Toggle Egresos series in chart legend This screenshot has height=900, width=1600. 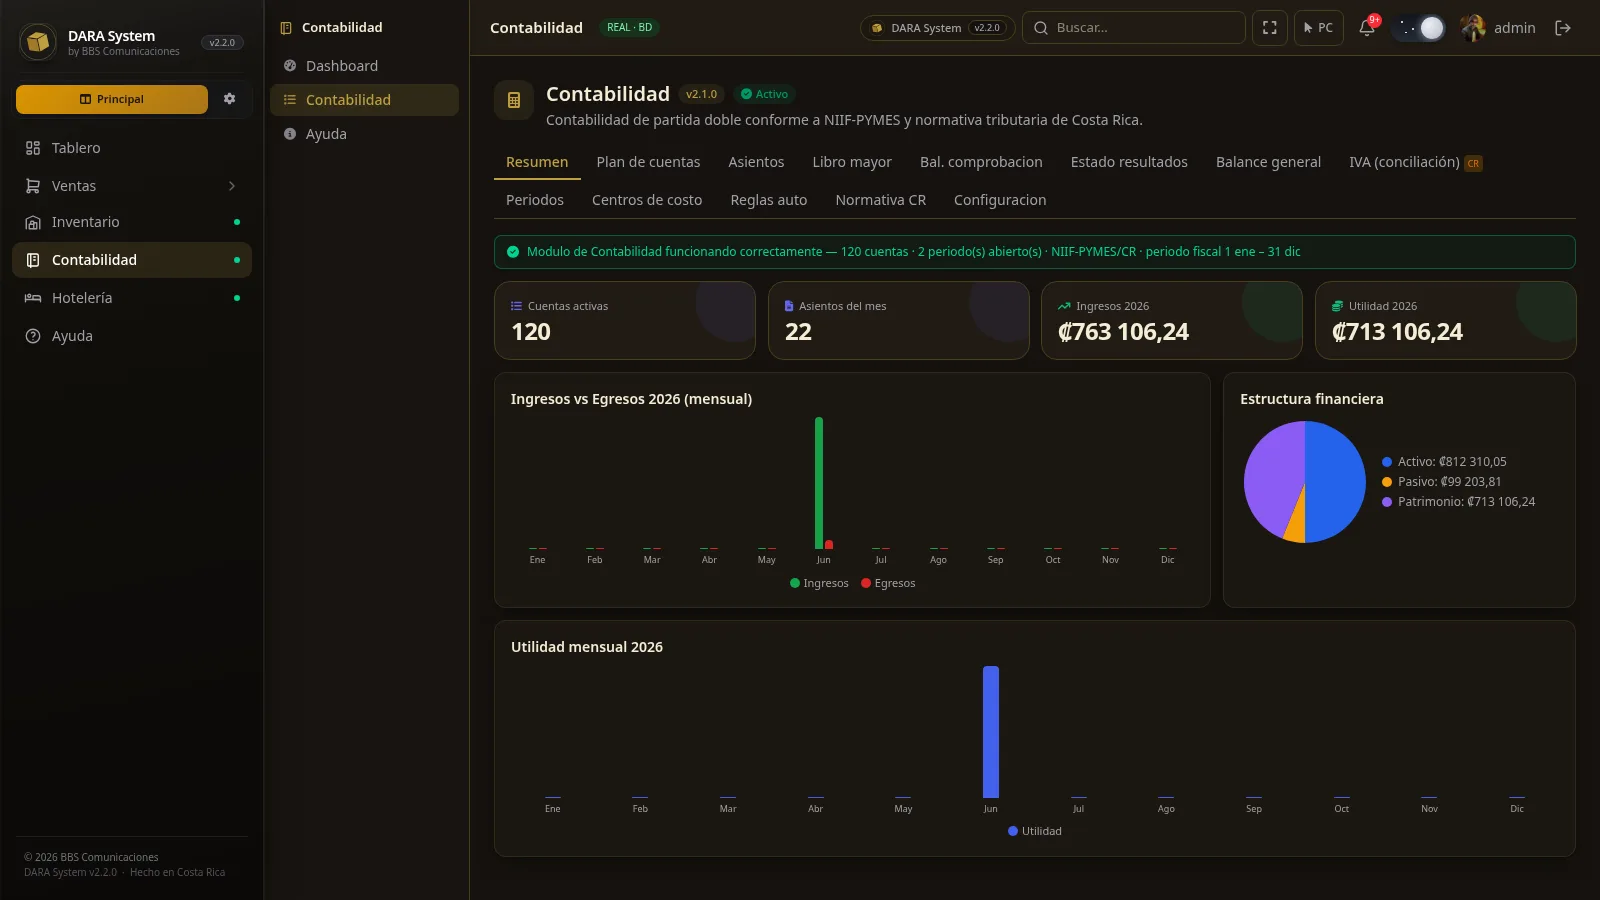(888, 583)
